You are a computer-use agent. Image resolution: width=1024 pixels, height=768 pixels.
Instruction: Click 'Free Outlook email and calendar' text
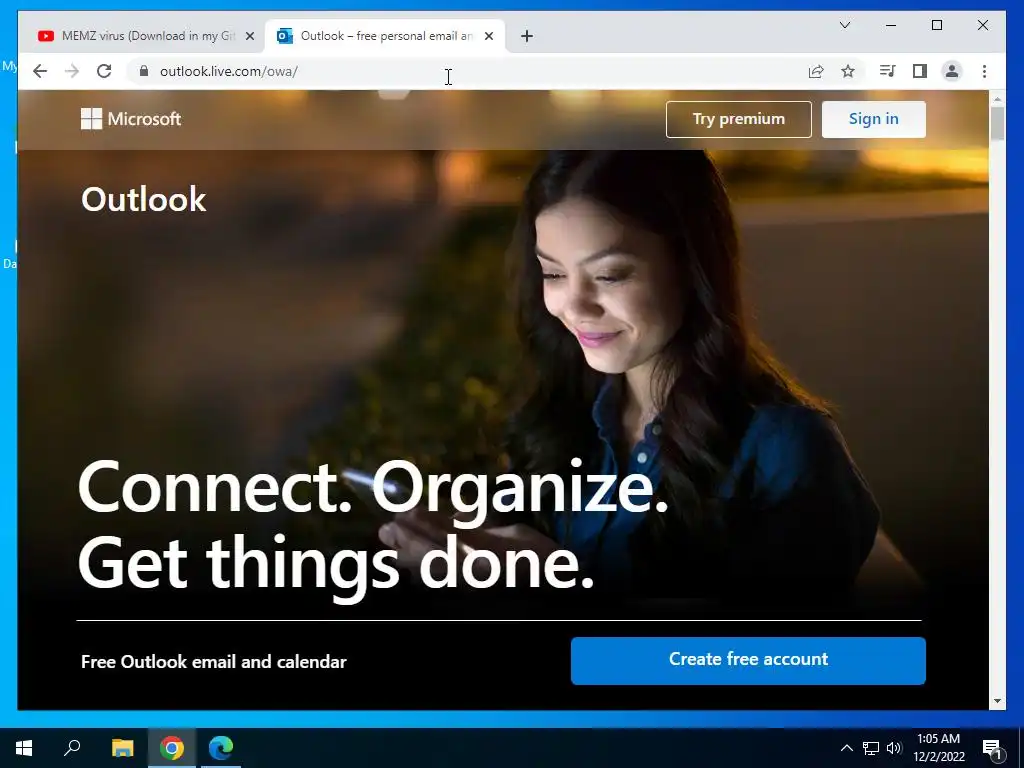[214, 662]
